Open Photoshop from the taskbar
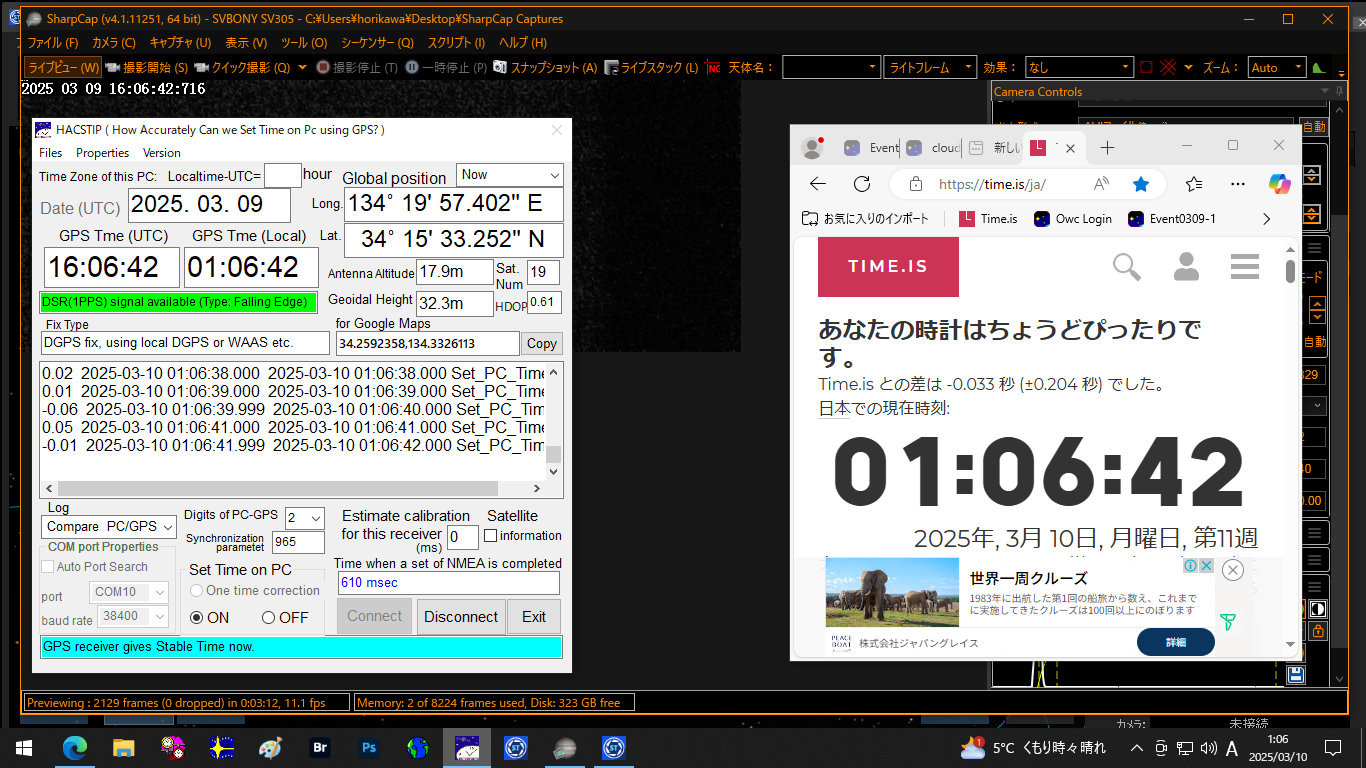1366x768 pixels. point(369,747)
